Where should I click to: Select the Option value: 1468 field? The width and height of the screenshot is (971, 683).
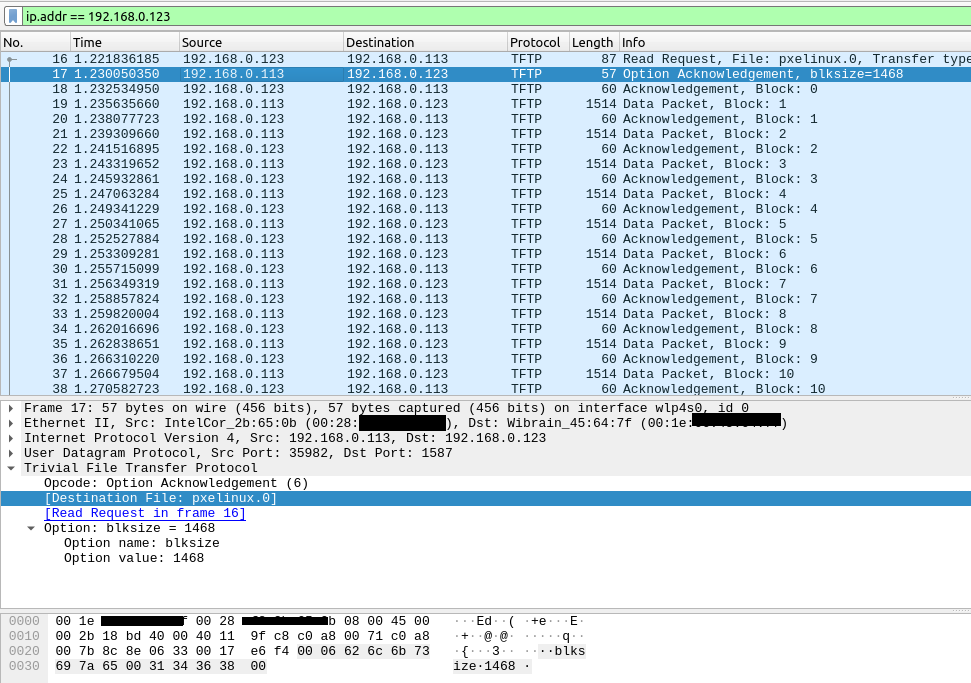point(134,558)
